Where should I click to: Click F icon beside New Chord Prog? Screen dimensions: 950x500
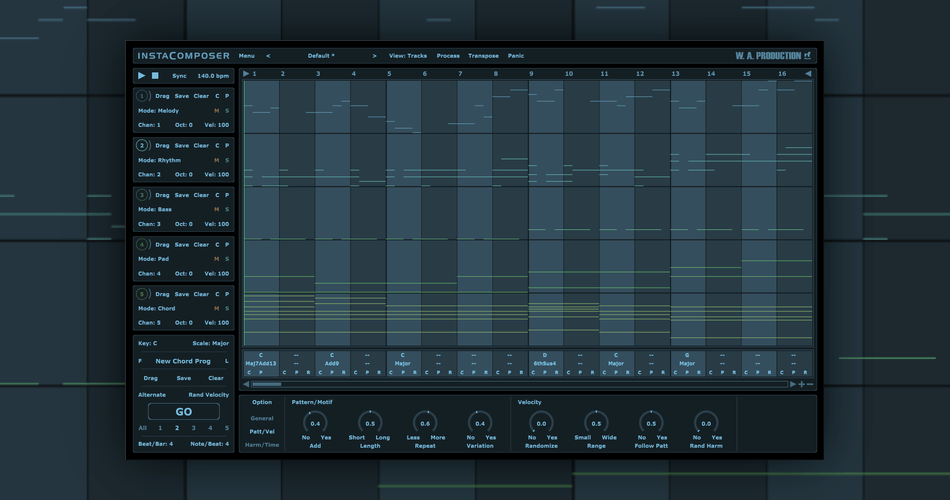140,361
